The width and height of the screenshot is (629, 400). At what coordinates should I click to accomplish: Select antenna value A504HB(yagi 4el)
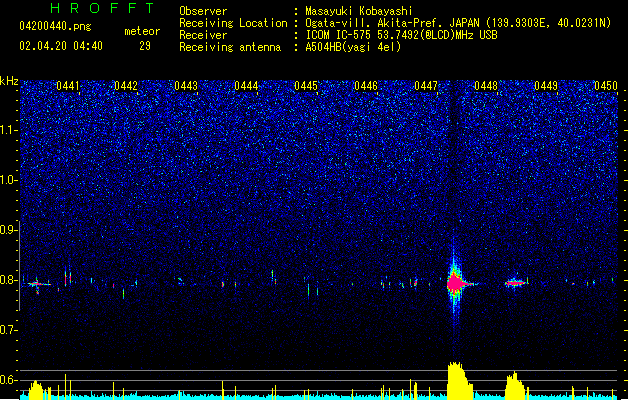coord(353,47)
